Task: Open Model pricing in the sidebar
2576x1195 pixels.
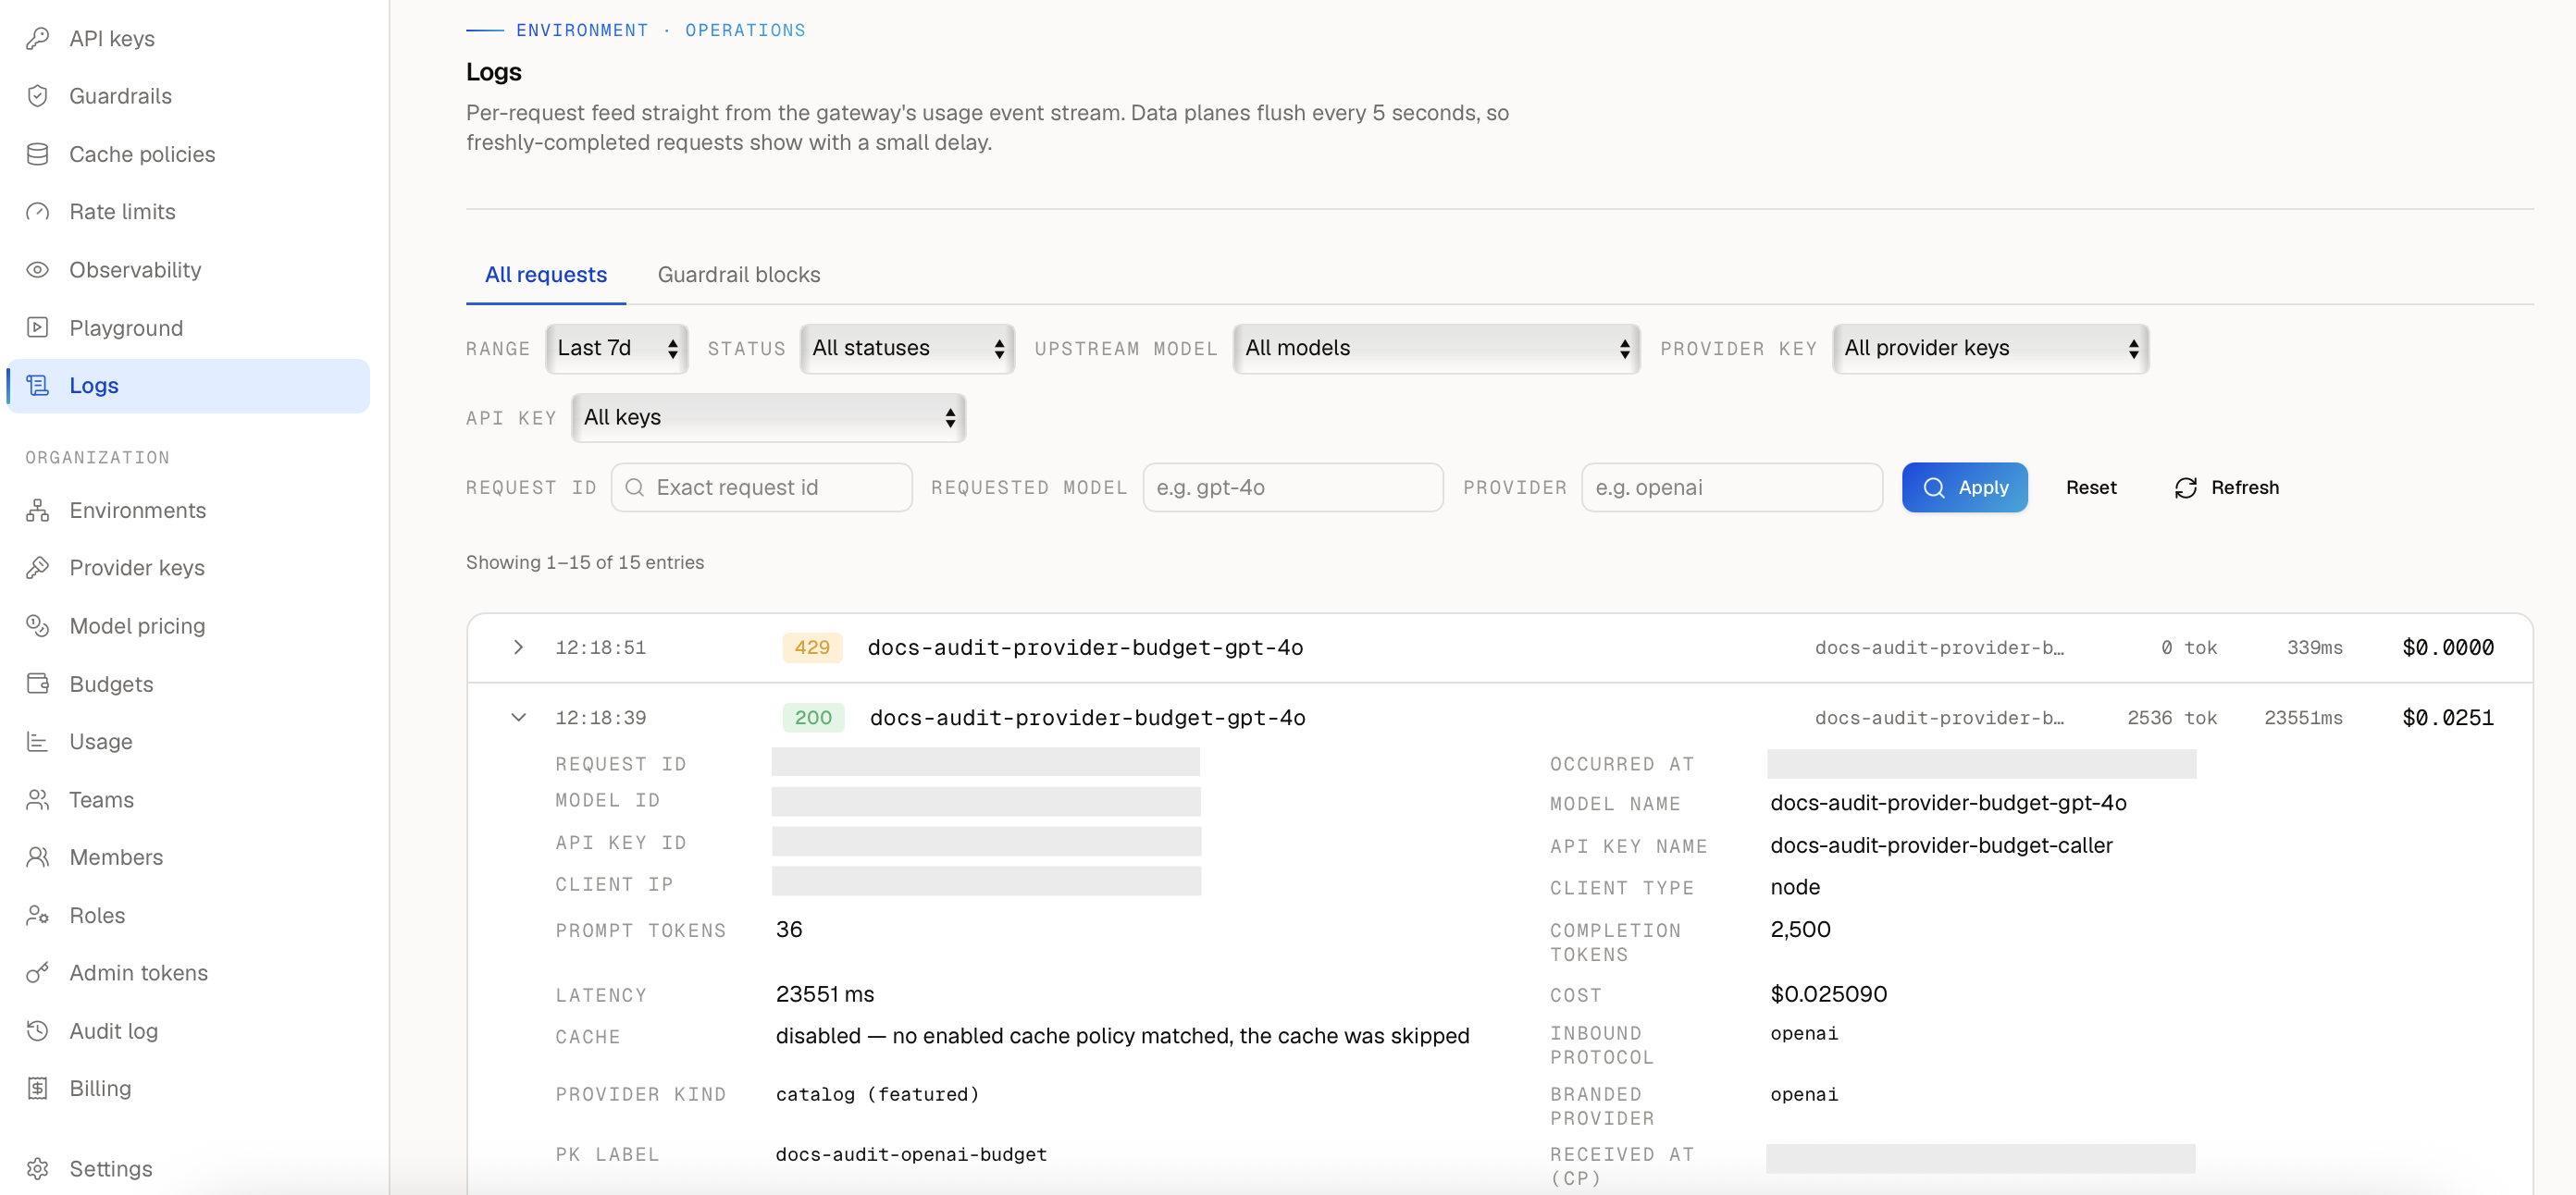Action: (x=189, y=625)
